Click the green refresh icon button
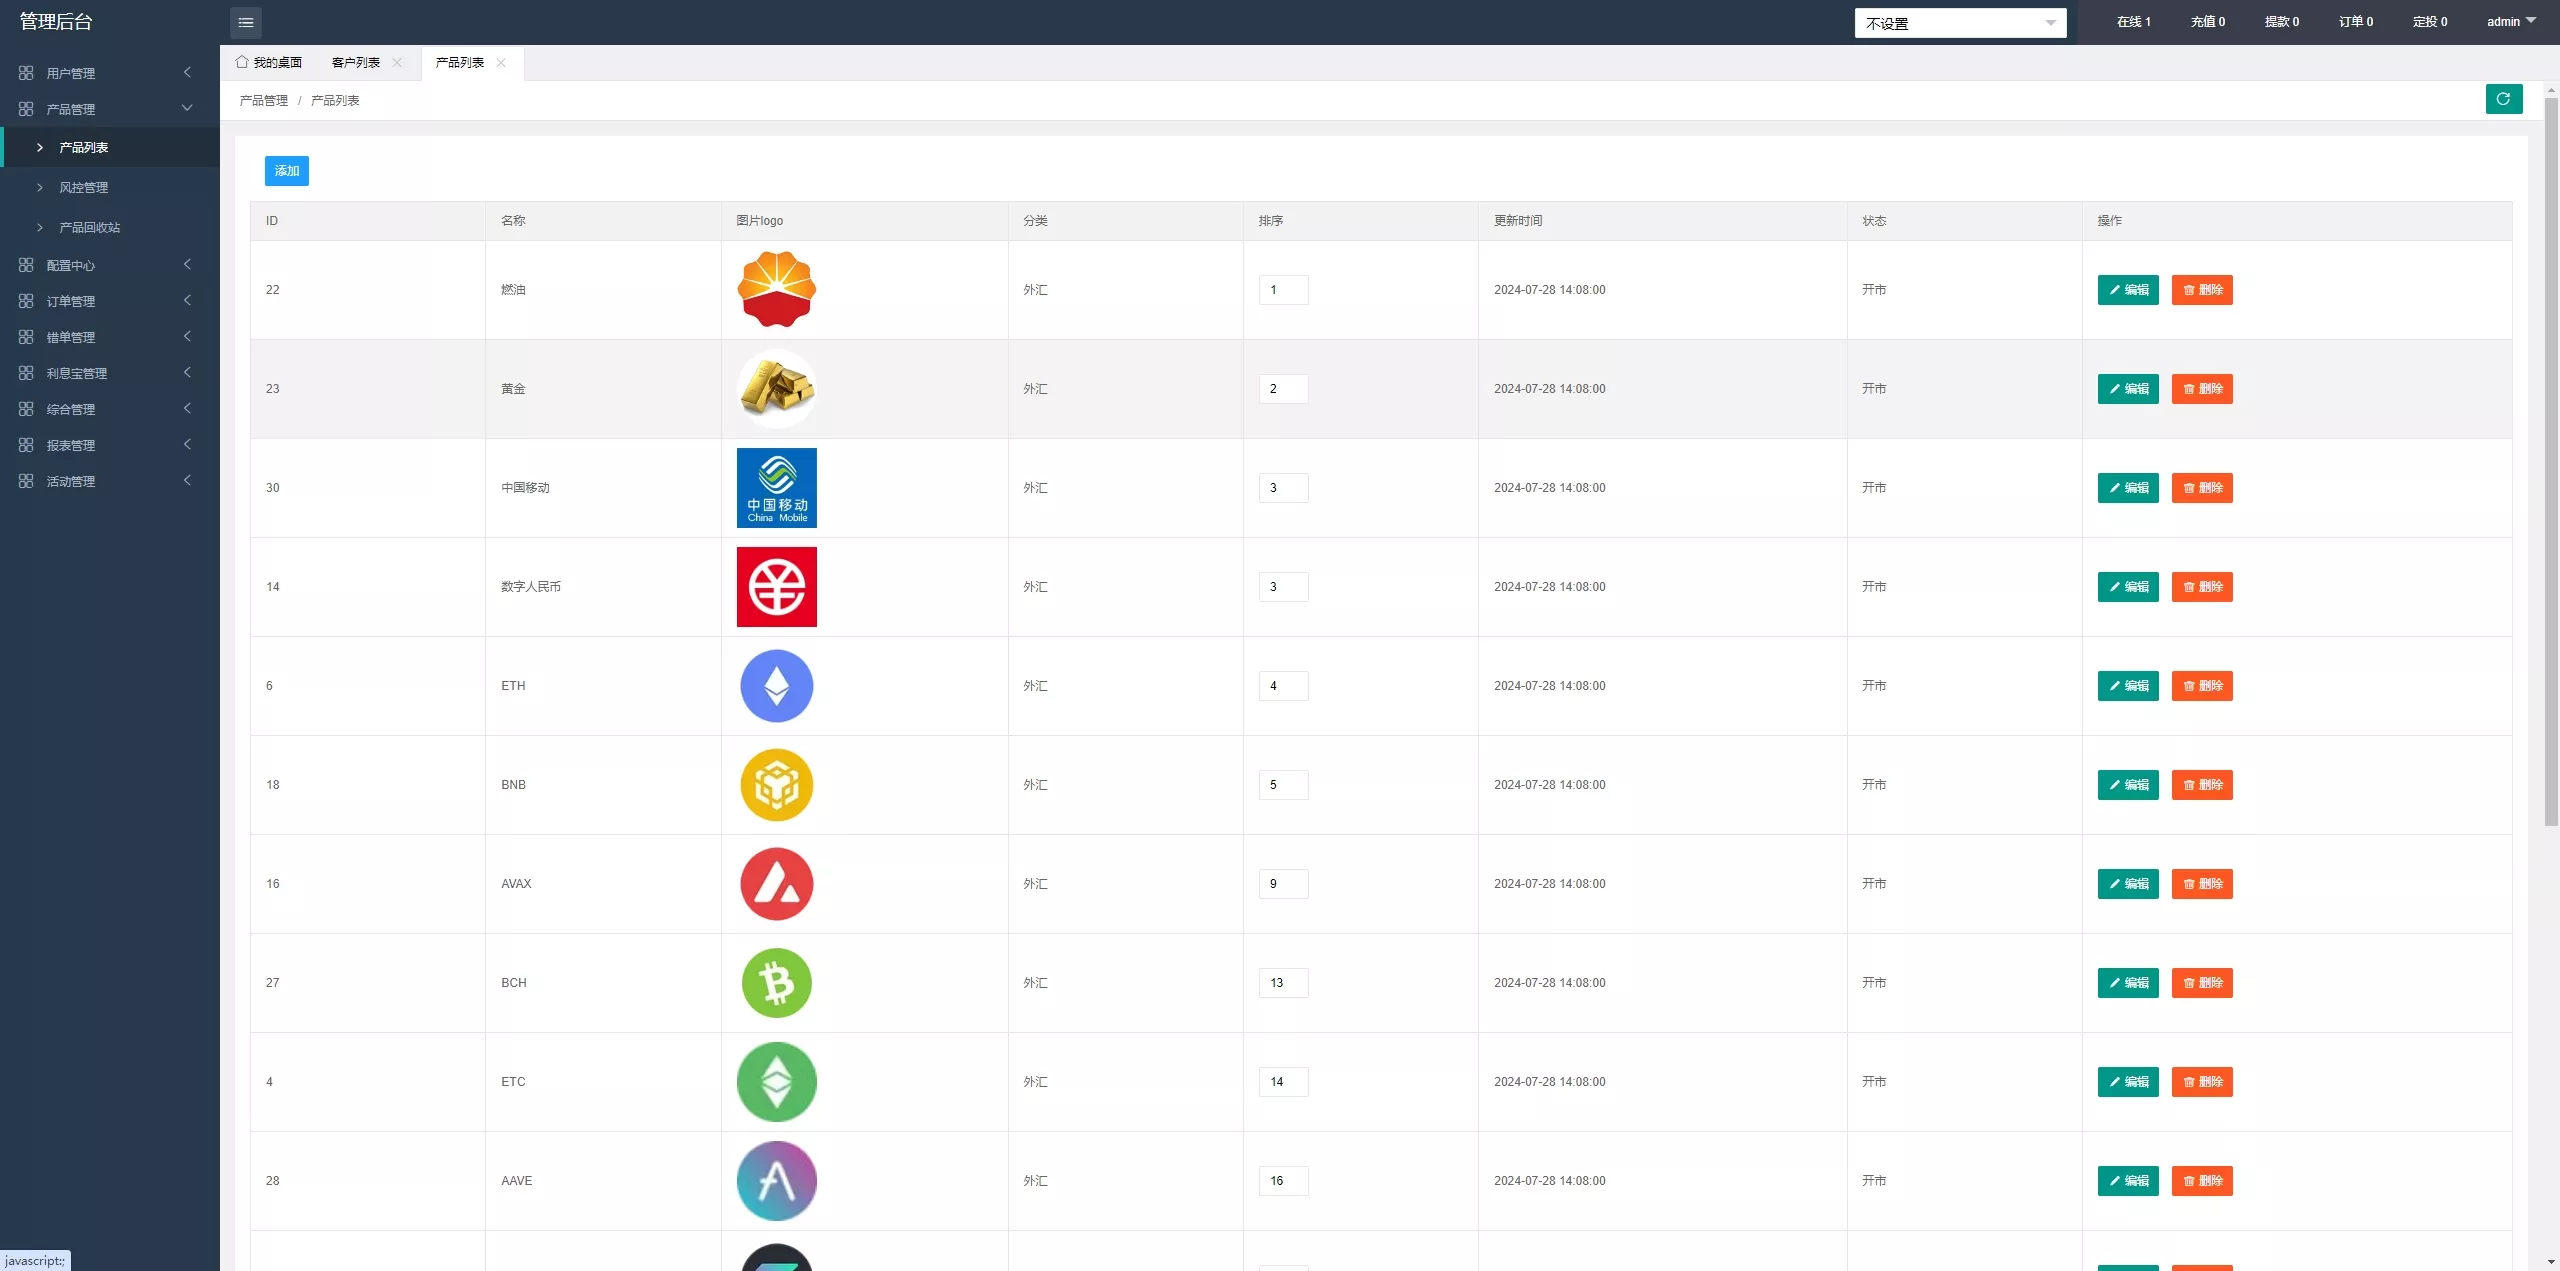The image size is (2560, 1271). 2503,99
